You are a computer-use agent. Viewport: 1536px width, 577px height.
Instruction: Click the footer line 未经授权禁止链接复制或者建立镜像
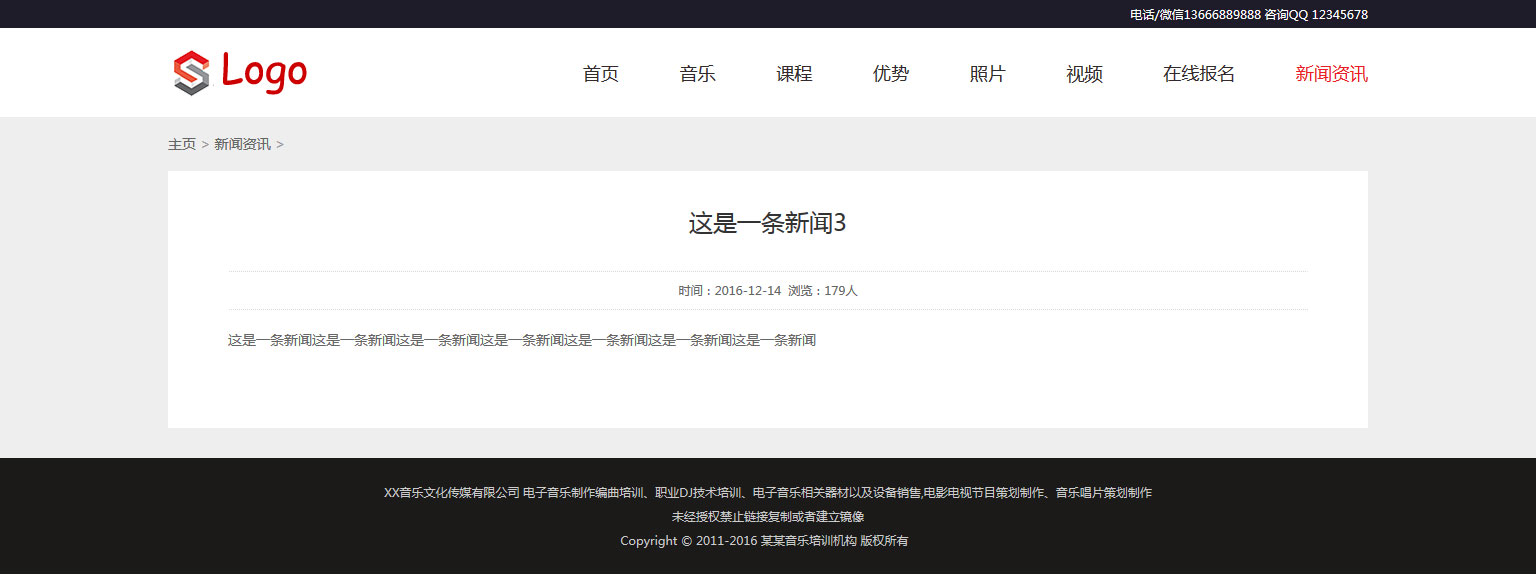pyautogui.click(x=767, y=517)
